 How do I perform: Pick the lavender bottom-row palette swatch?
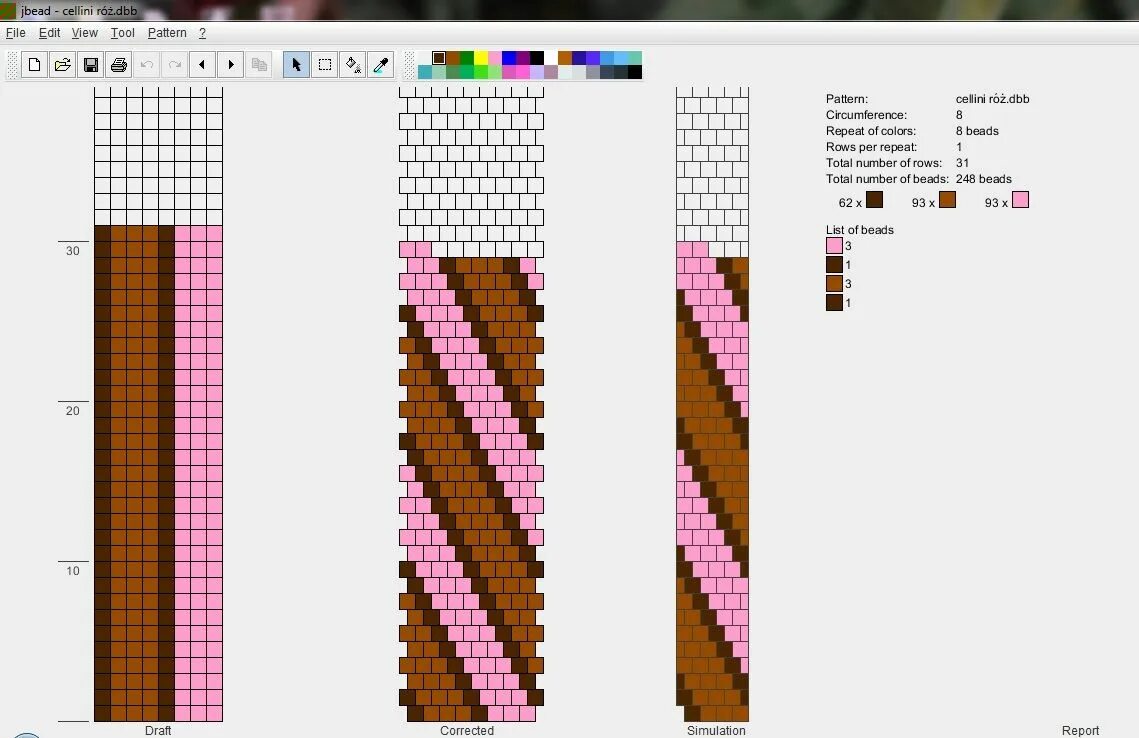click(538, 72)
